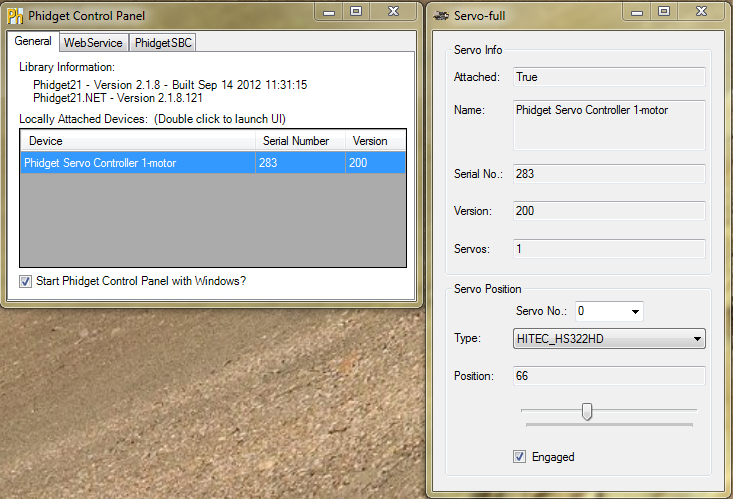
Task: Toggle Start Phidget Control Panel with Windows checkbox
Action: (x=25, y=282)
